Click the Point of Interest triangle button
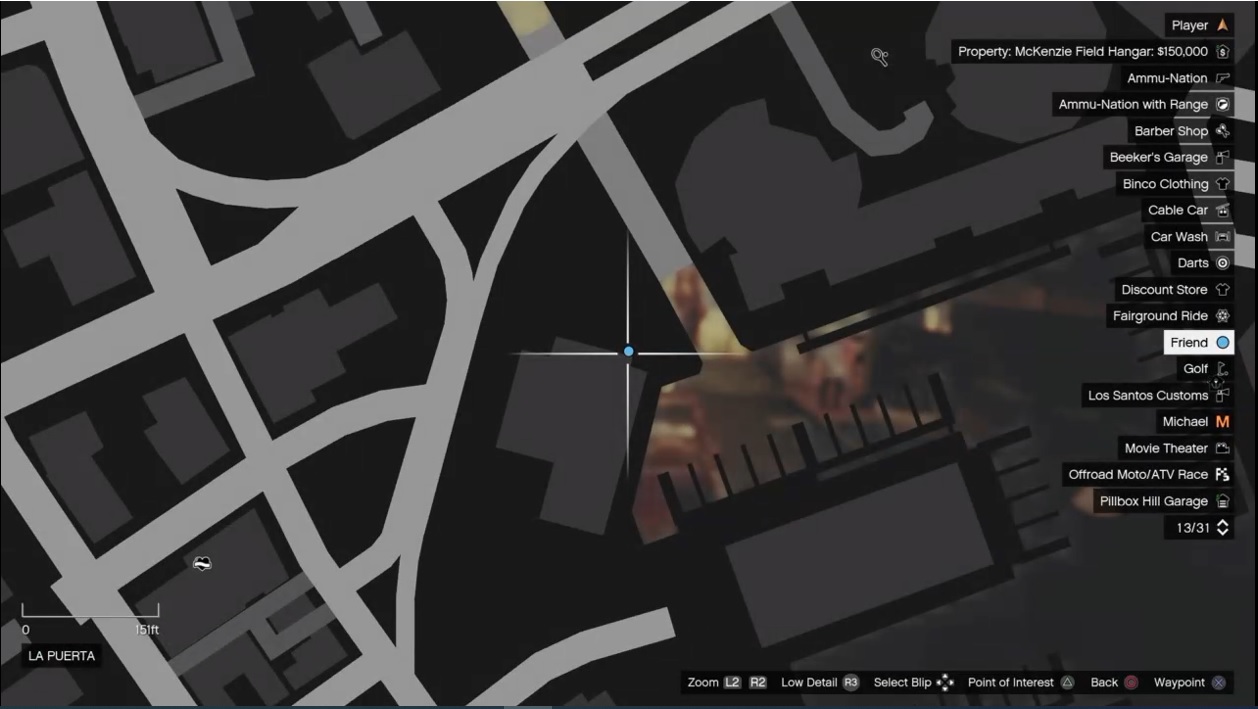The width and height of the screenshot is (1258, 709). point(1067,682)
